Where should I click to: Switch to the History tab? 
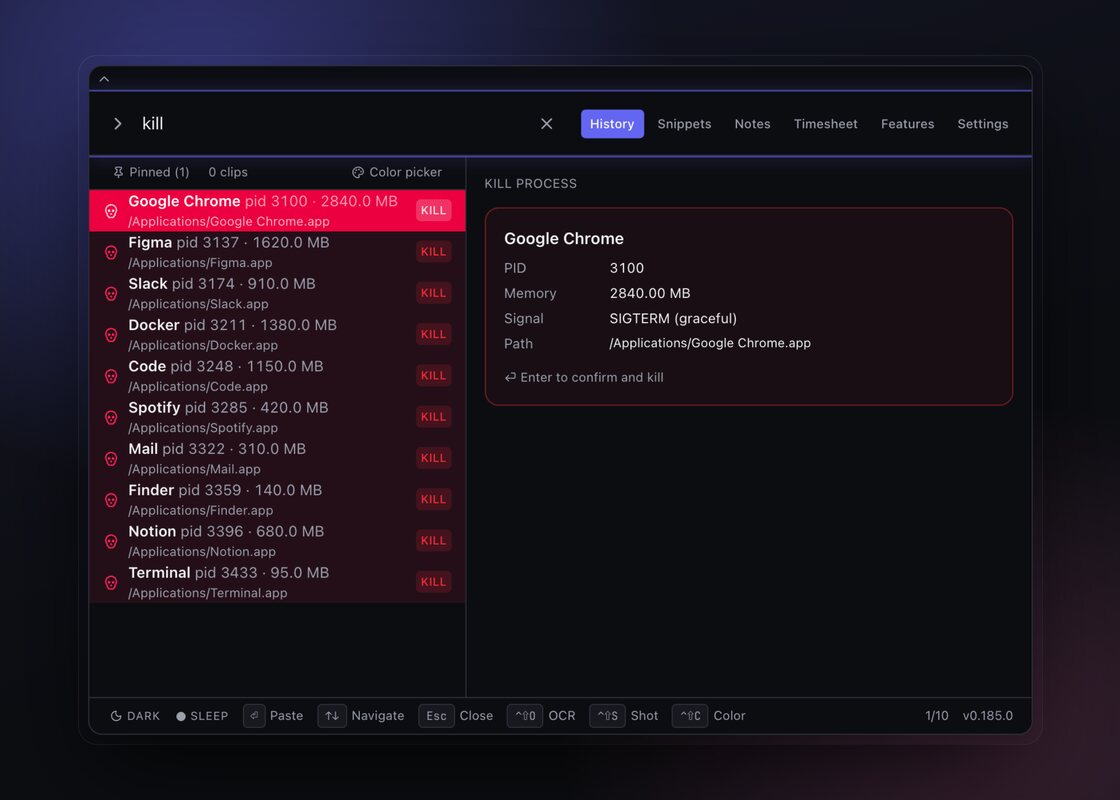click(612, 124)
